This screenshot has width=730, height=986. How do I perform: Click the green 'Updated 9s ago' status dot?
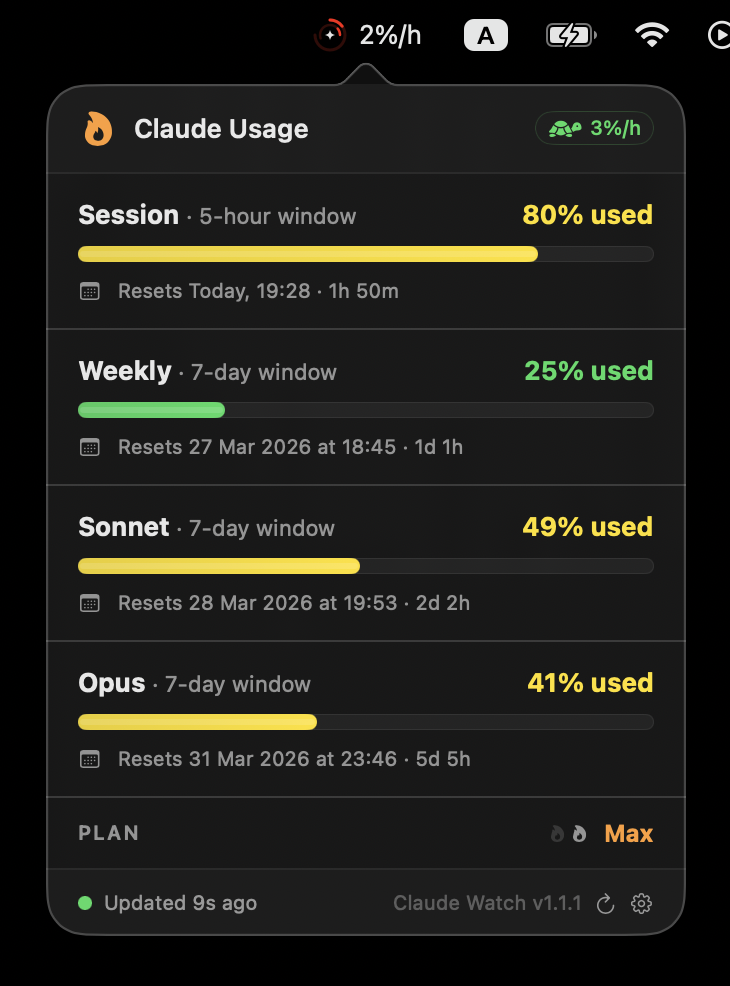pyautogui.click(x=85, y=903)
